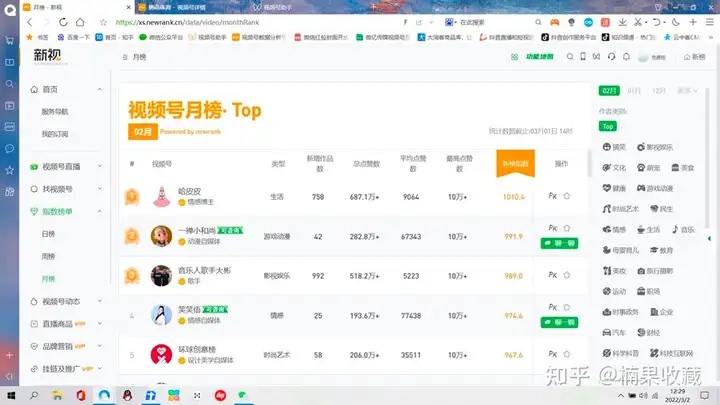Click the browser back arrow
The height and width of the screenshot is (405, 720).
pos(30,22)
